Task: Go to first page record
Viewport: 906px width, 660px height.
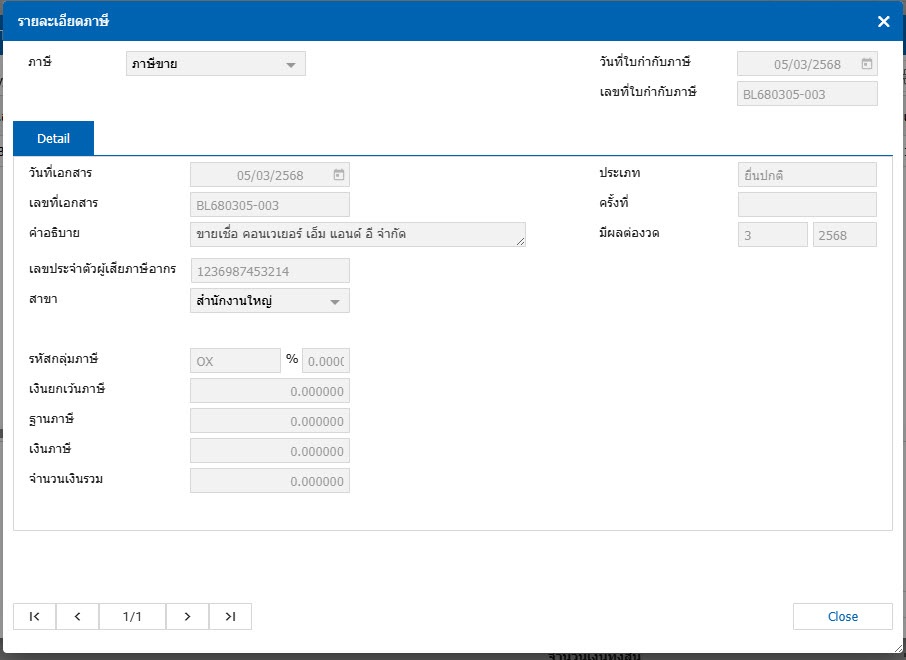Action: tap(35, 617)
